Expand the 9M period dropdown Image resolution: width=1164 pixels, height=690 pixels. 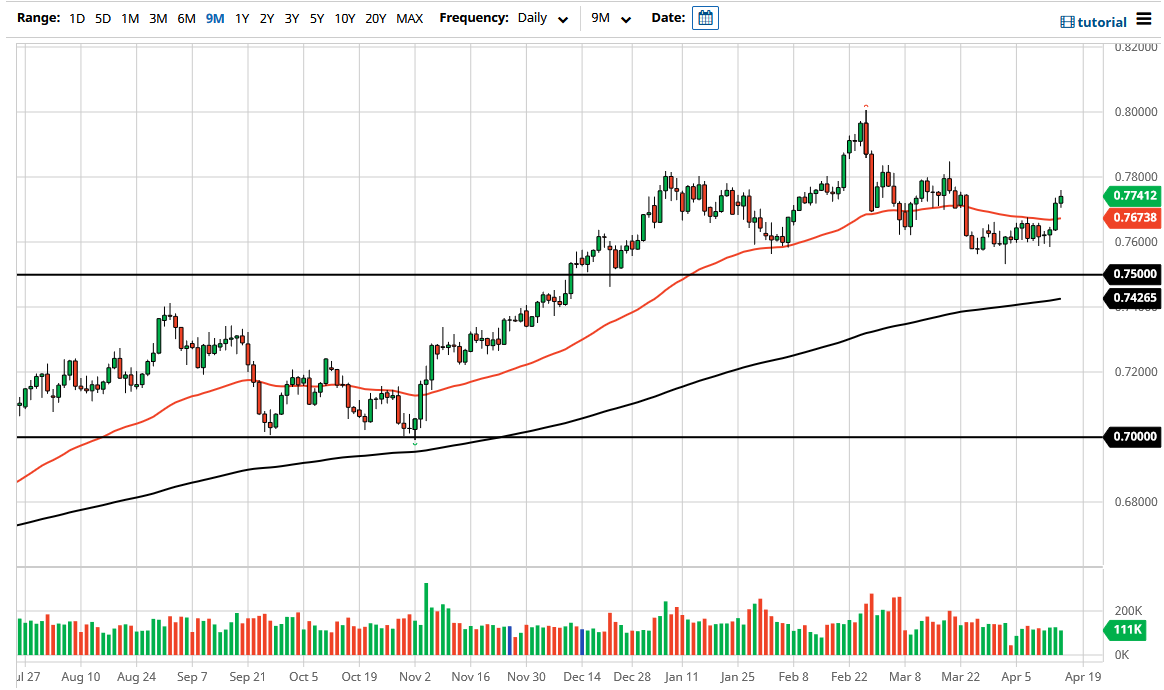pos(612,18)
